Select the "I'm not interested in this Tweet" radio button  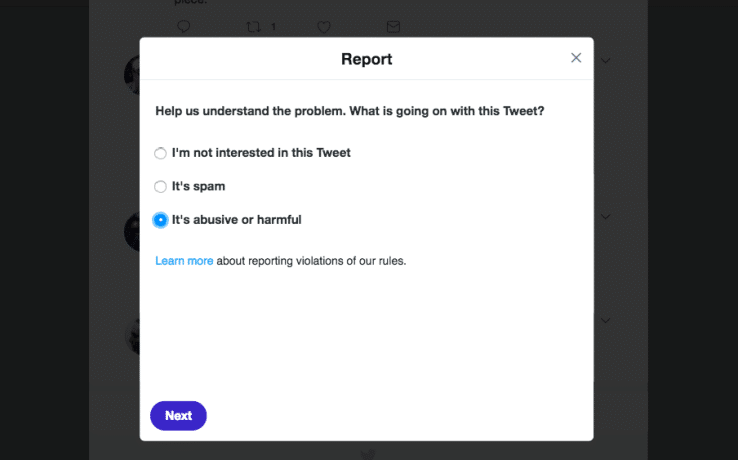pyautogui.click(x=160, y=154)
